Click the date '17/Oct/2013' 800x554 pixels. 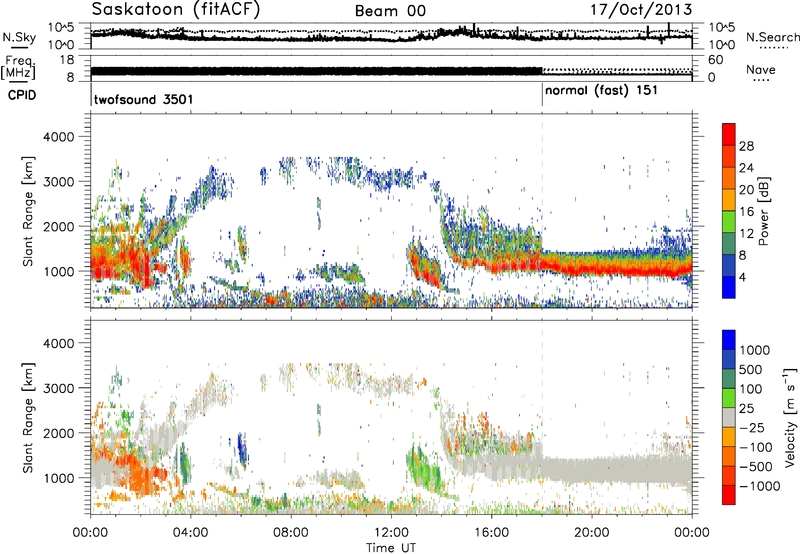tap(641, 10)
